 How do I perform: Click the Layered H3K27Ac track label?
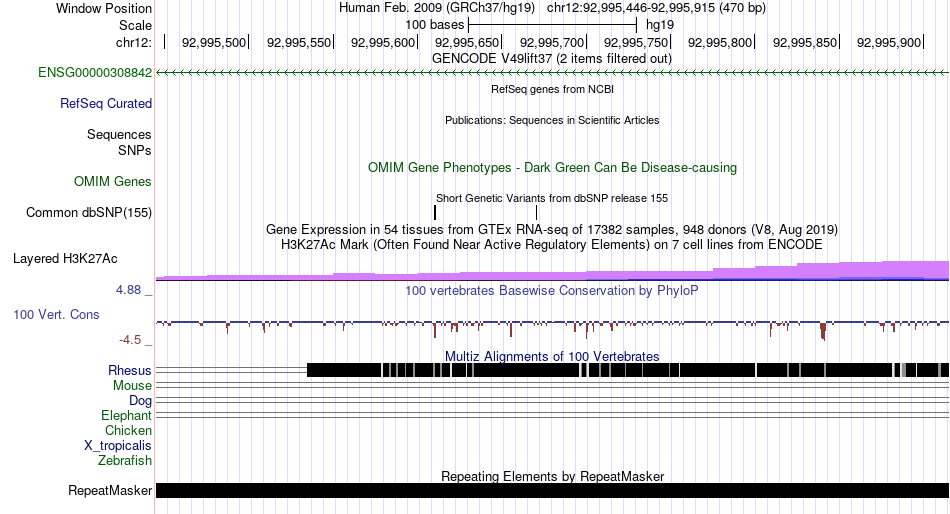65,259
